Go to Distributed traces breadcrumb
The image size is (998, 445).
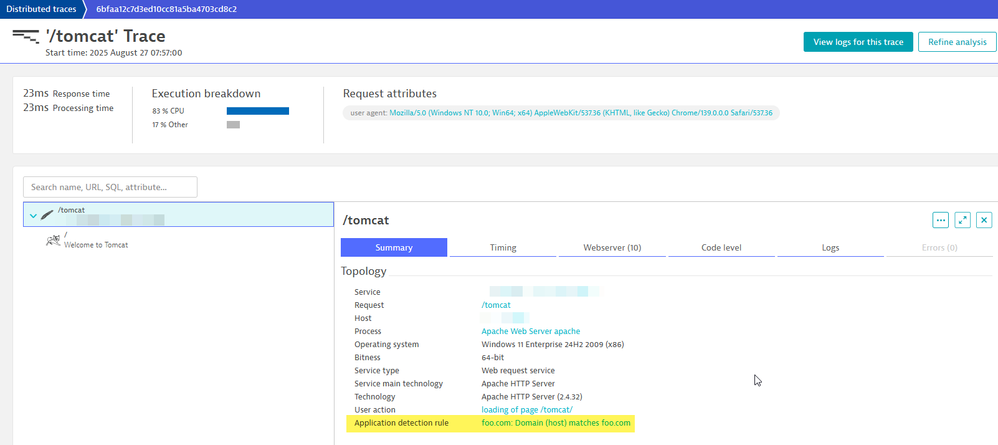[41, 10]
